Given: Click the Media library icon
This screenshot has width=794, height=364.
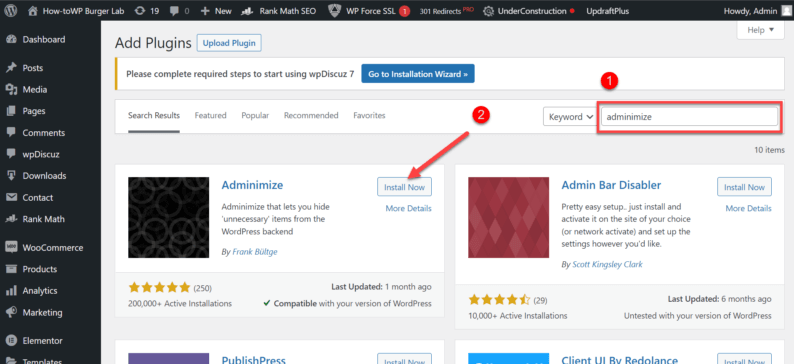Looking at the screenshot, I should point(11,90).
